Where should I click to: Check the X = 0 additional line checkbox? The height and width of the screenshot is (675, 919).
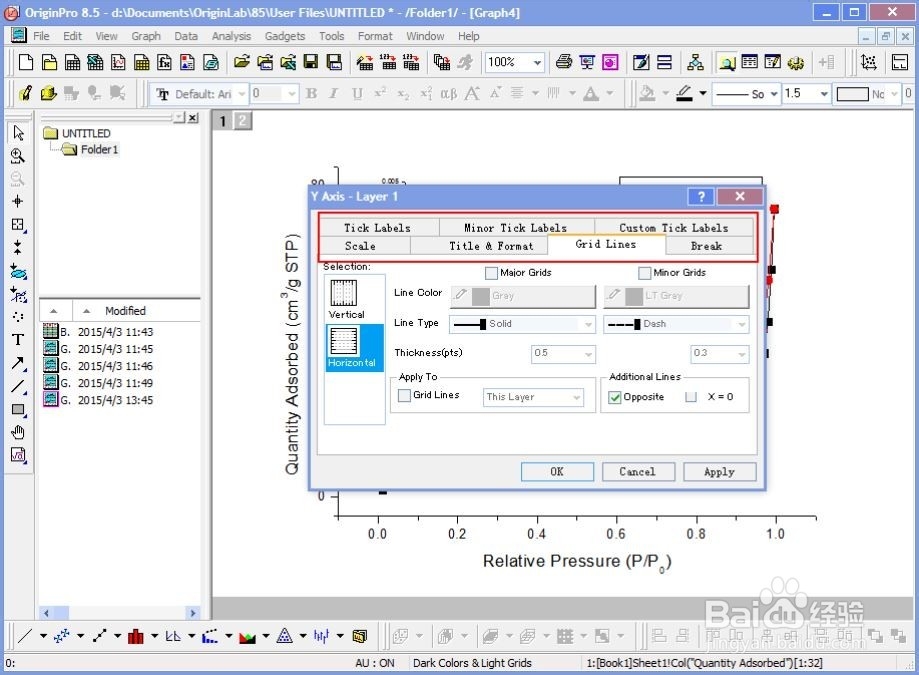point(691,397)
